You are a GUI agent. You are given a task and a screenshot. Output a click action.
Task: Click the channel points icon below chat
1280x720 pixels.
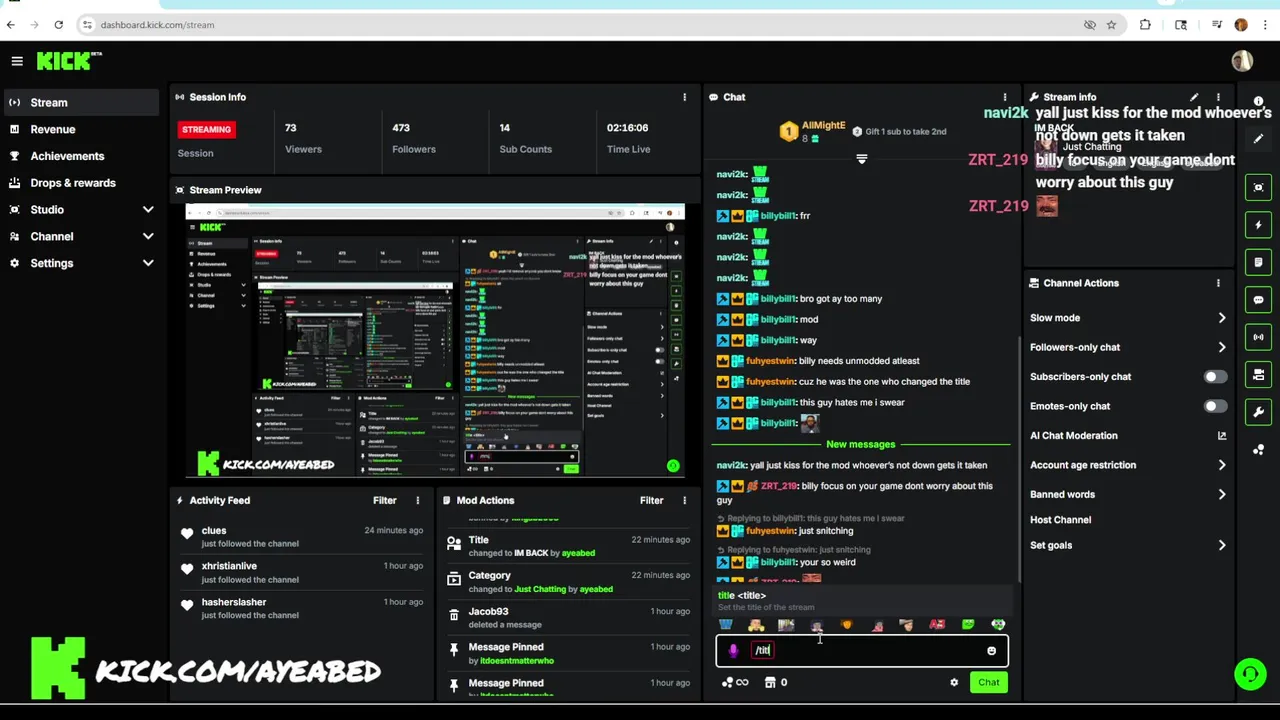(x=735, y=683)
